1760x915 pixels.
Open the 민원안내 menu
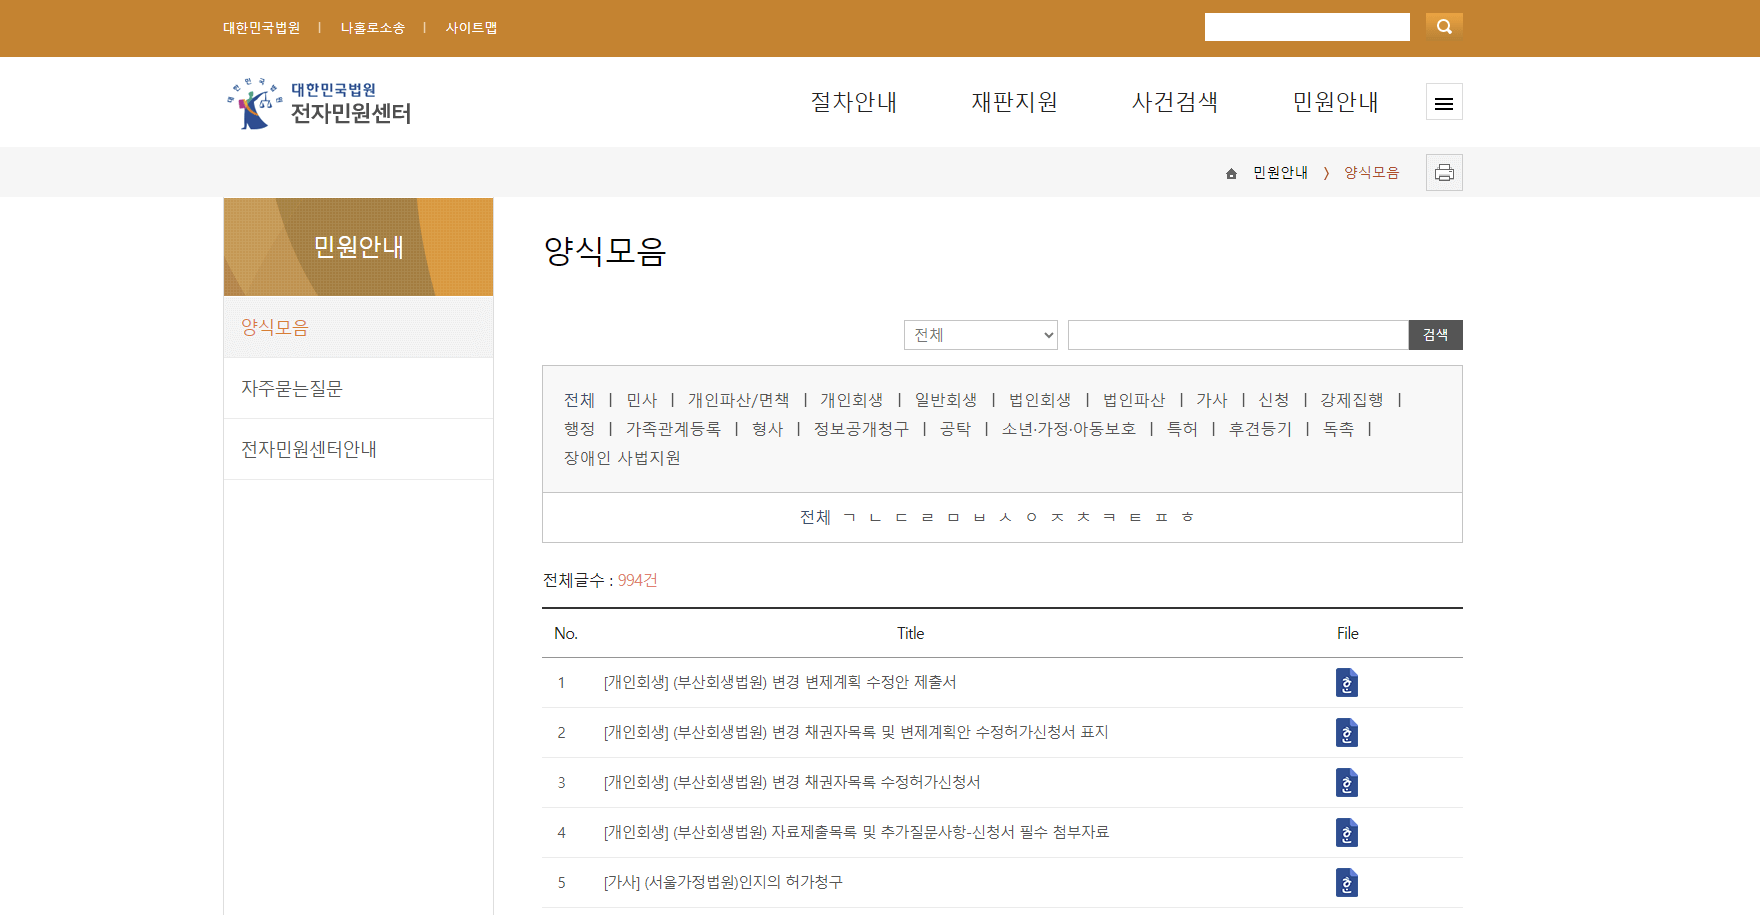pos(1336,101)
